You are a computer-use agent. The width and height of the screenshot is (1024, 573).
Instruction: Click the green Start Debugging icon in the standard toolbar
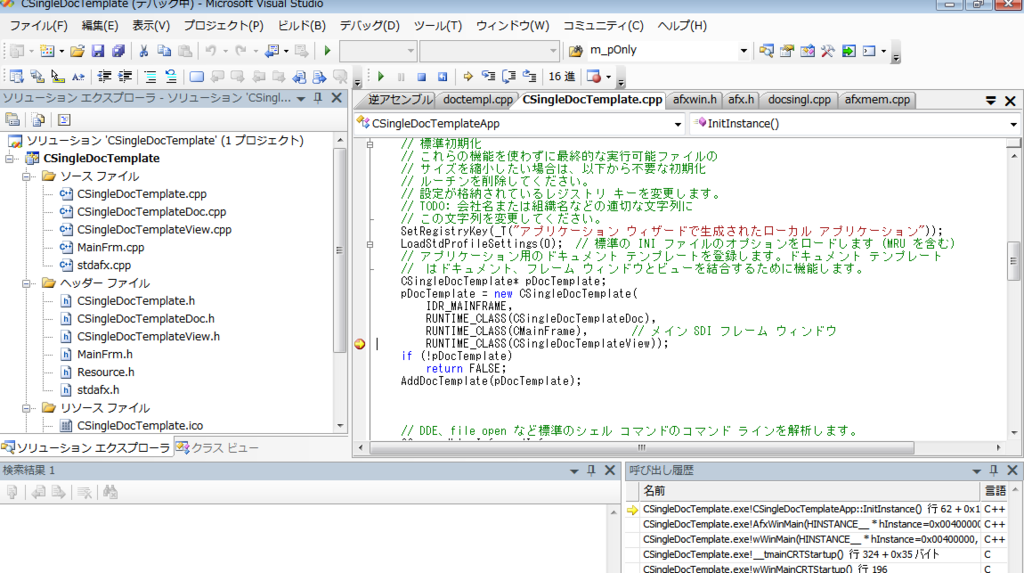(x=327, y=50)
